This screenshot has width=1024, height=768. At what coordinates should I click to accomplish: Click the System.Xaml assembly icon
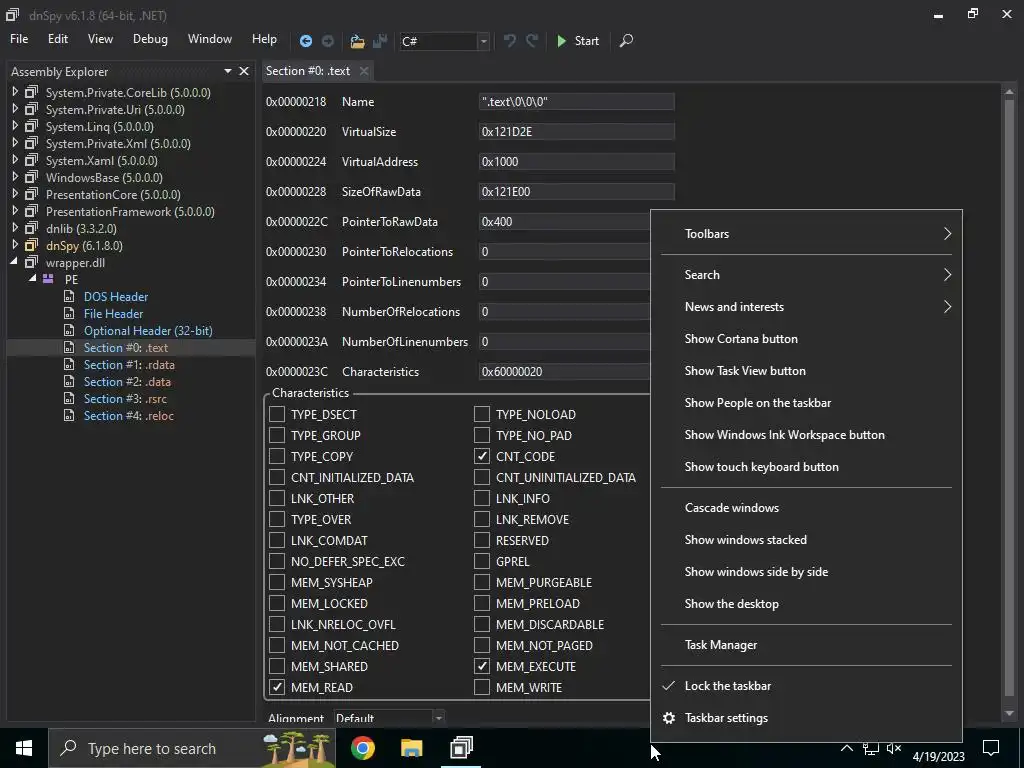pos(31,160)
